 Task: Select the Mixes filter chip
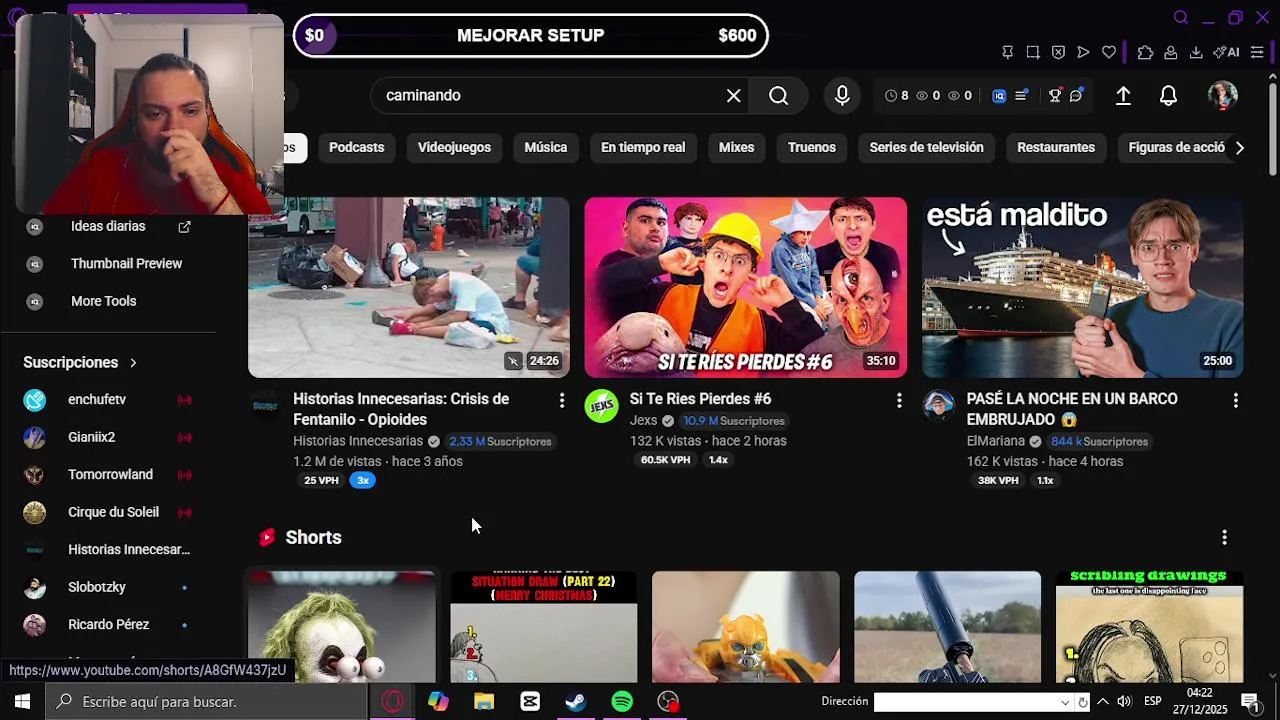pyautogui.click(x=736, y=148)
